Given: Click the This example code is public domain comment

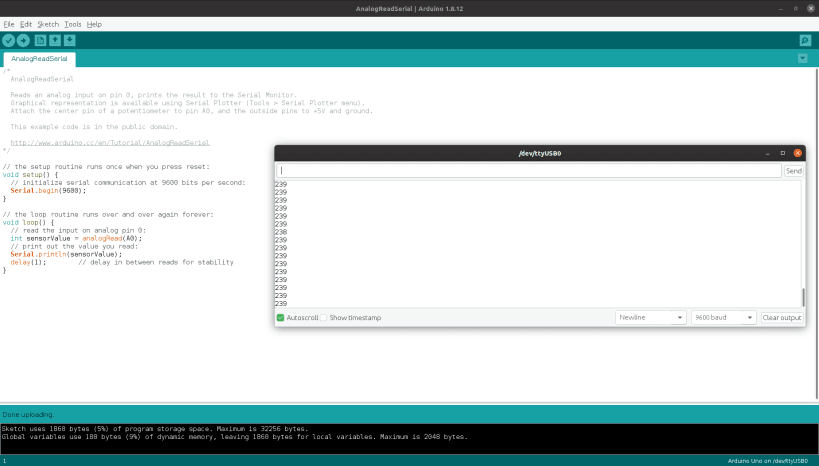Looking at the screenshot, I should click(94, 127).
